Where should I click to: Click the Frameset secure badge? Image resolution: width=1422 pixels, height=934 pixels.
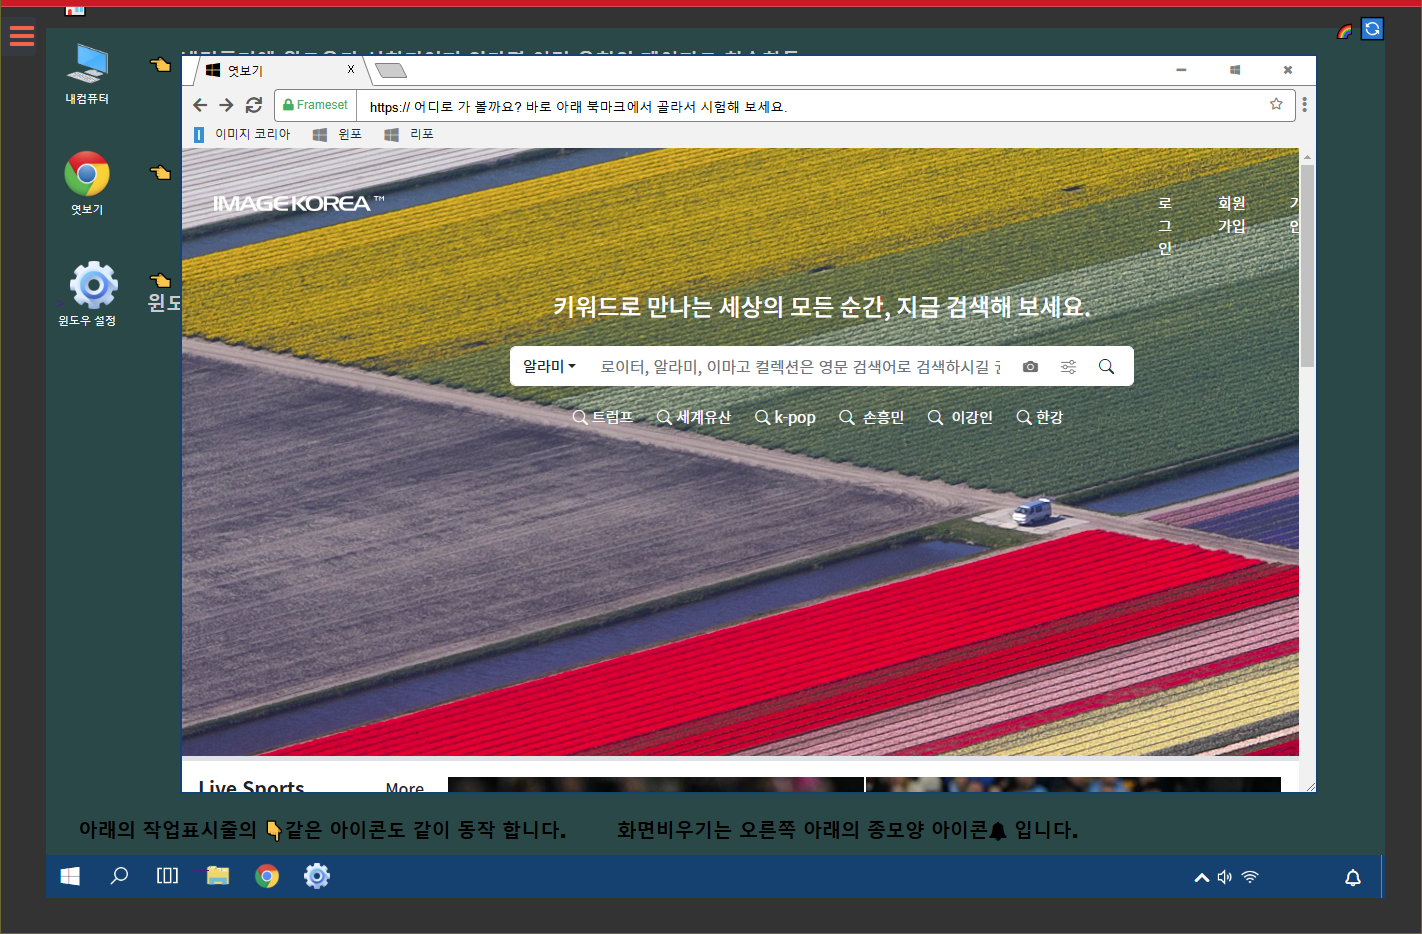coord(316,105)
